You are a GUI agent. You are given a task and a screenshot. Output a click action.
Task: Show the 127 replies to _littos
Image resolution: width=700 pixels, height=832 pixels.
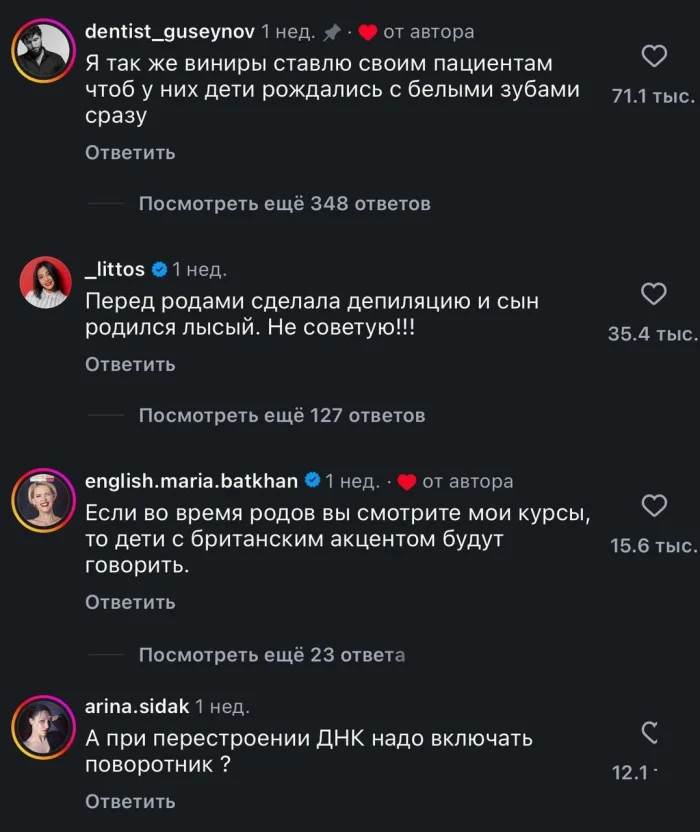click(x=284, y=415)
